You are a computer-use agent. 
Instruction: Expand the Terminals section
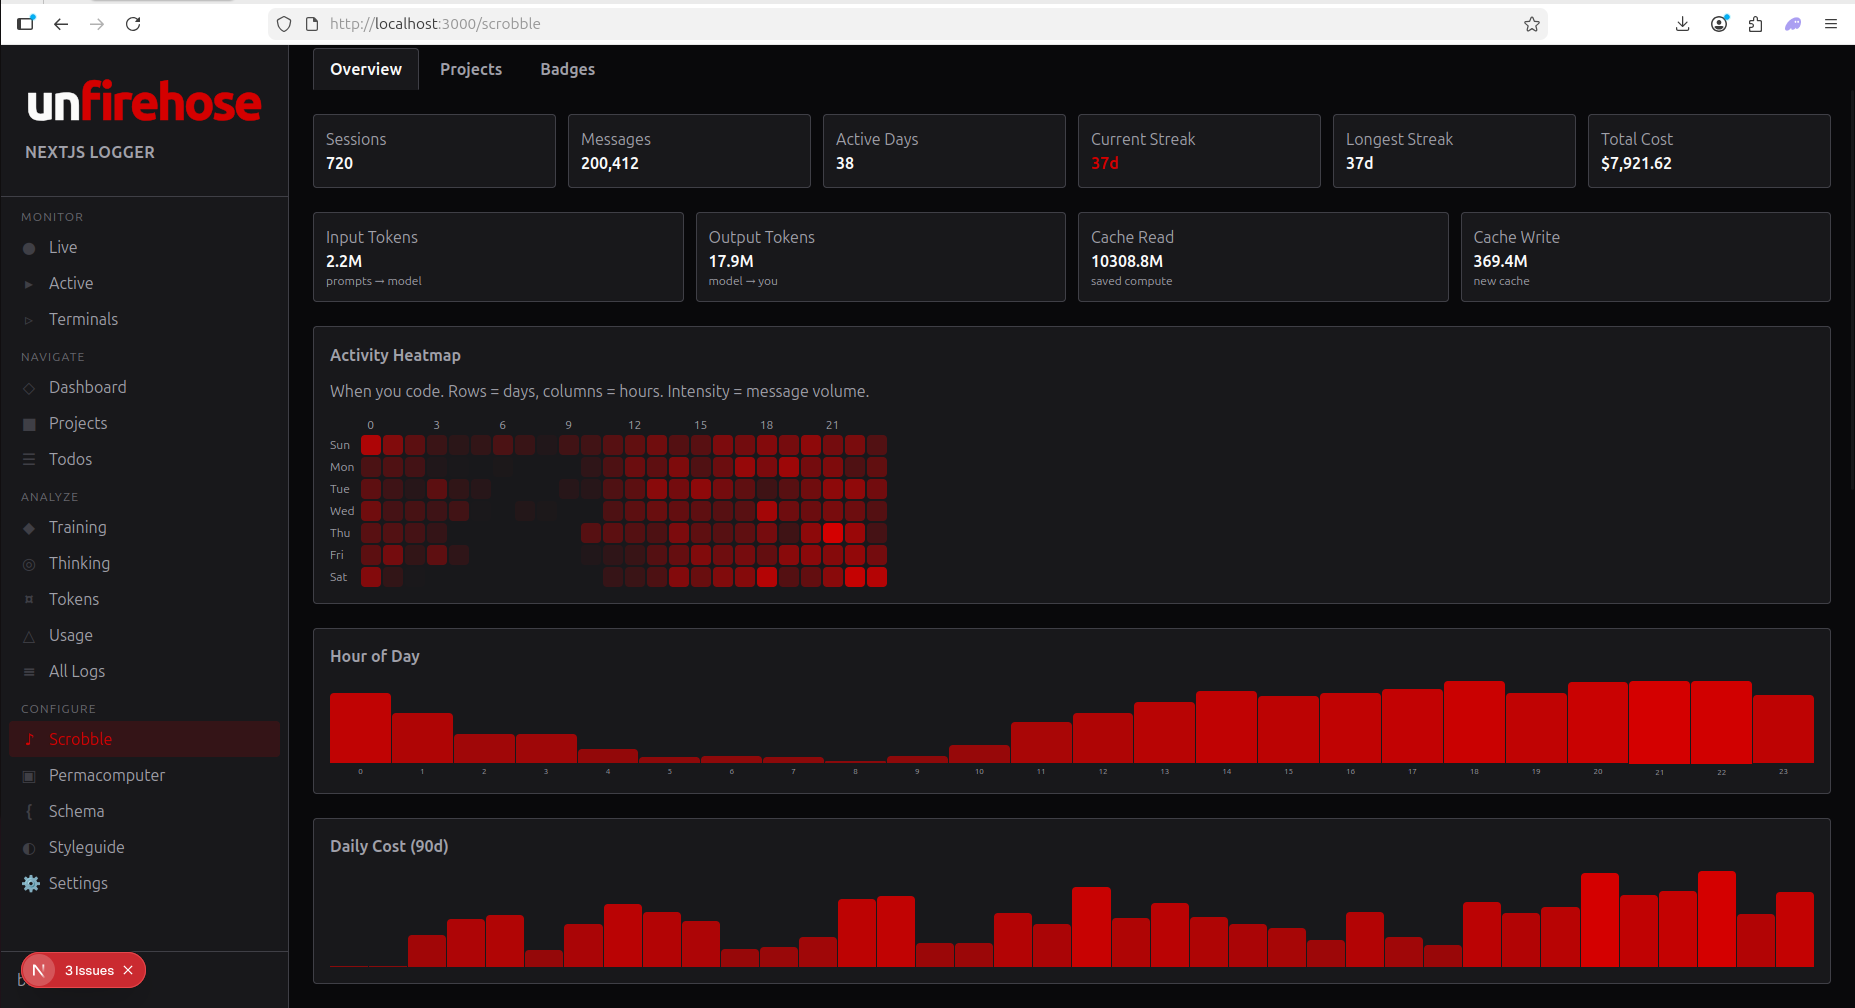(29, 319)
